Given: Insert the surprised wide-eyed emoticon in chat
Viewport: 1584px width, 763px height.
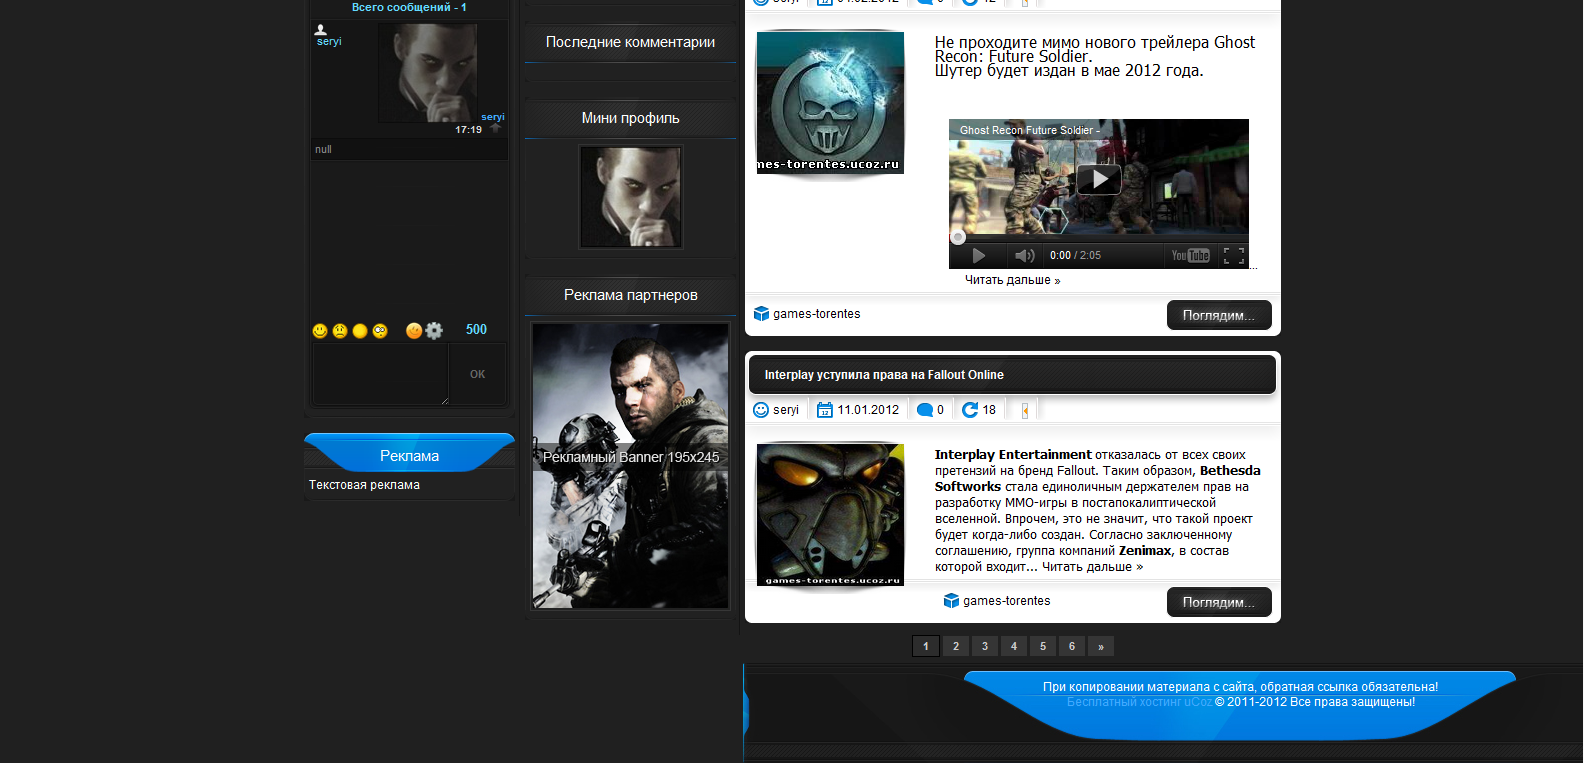Looking at the screenshot, I should pyautogui.click(x=380, y=331).
